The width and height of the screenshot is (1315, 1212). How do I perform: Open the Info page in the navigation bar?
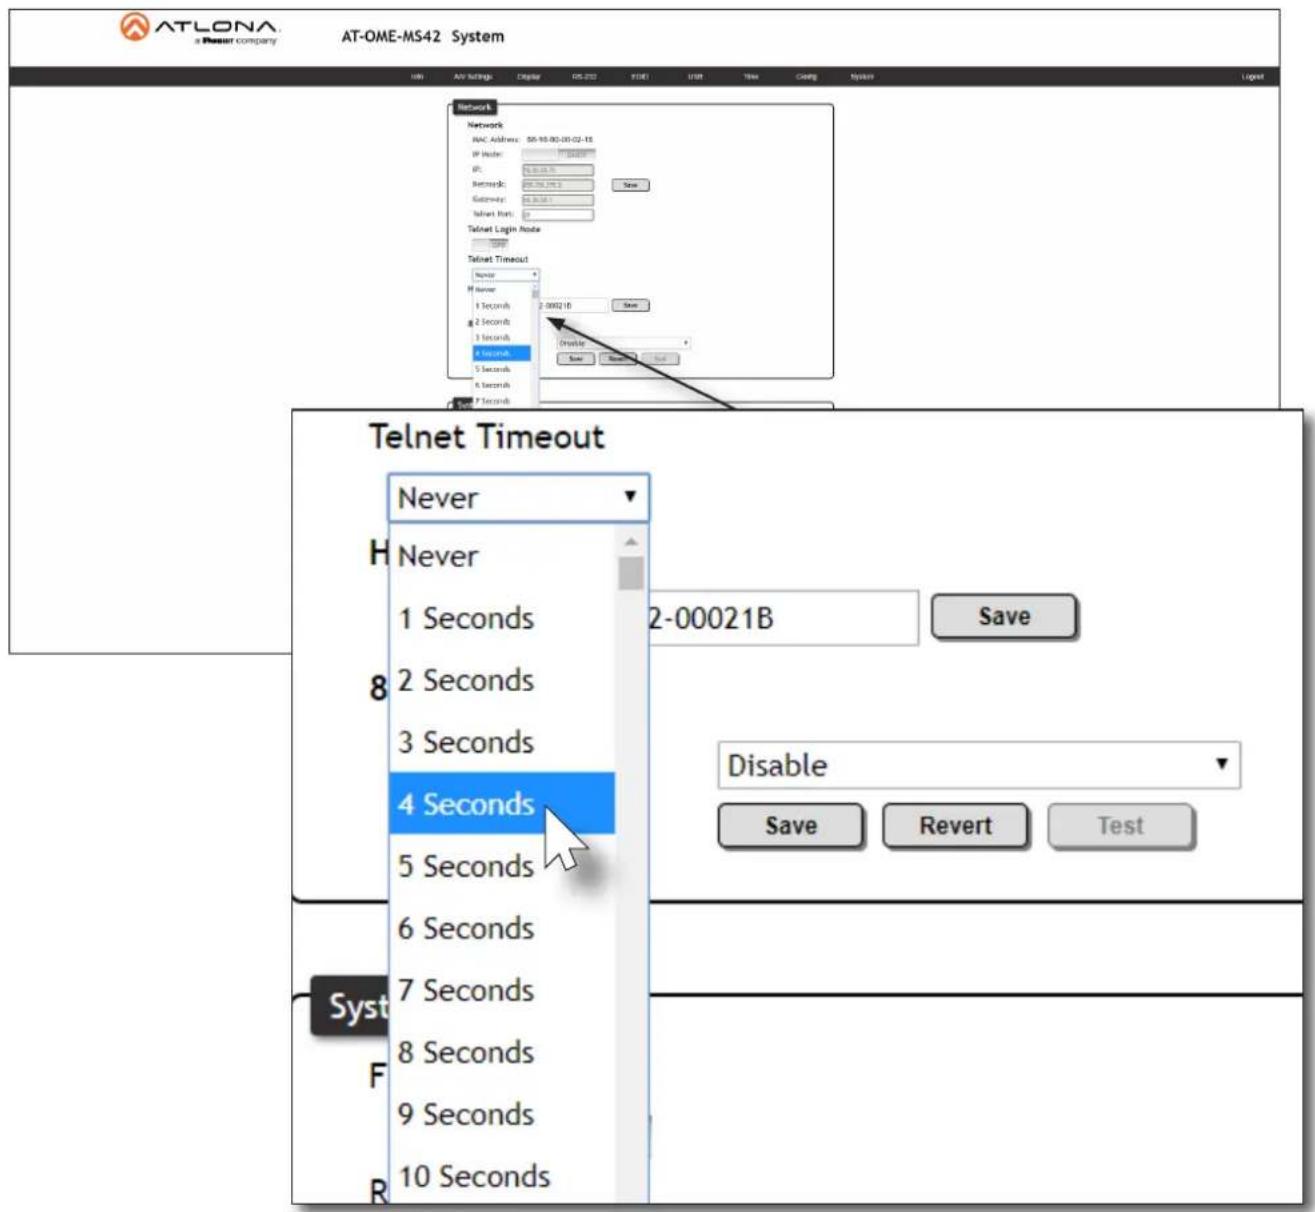coord(417,77)
